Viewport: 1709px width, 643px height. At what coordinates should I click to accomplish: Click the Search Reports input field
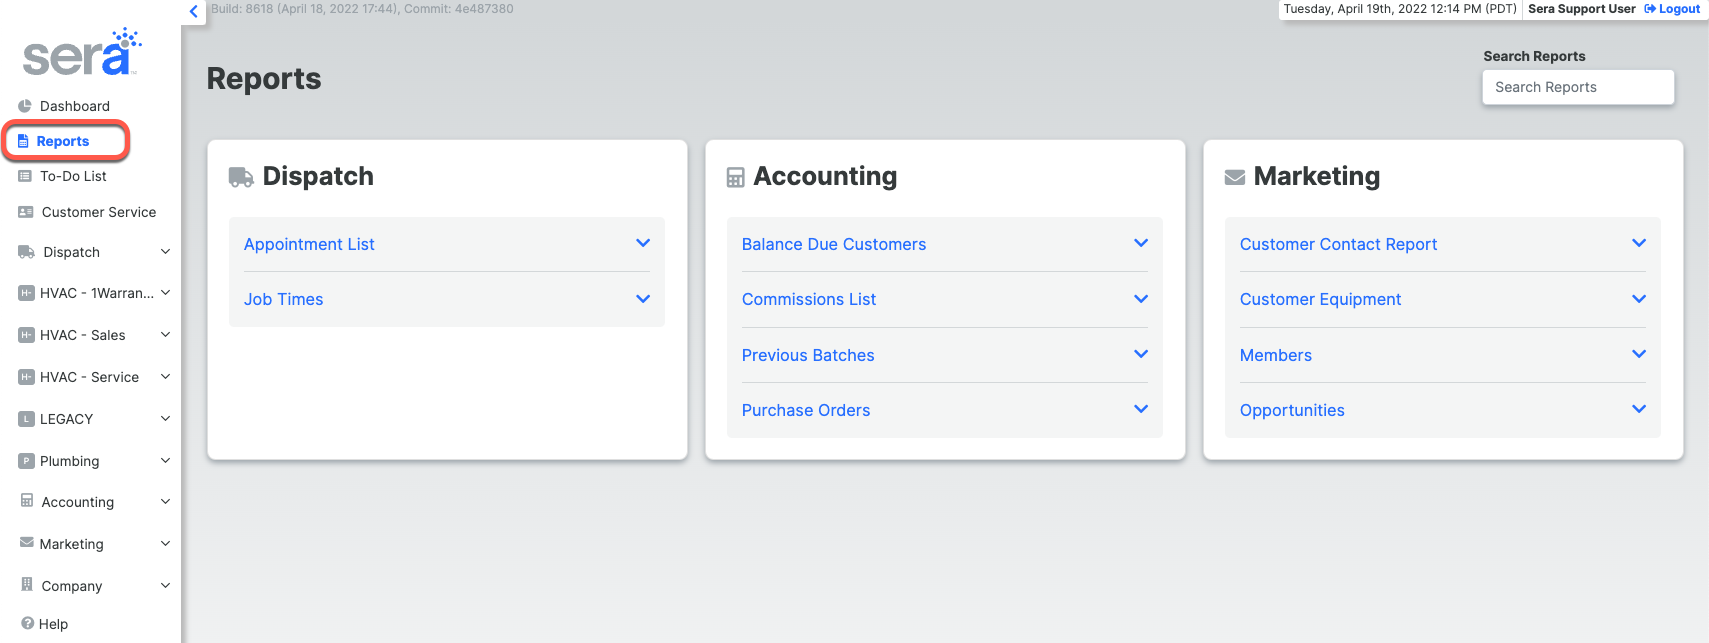click(x=1577, y=87)
